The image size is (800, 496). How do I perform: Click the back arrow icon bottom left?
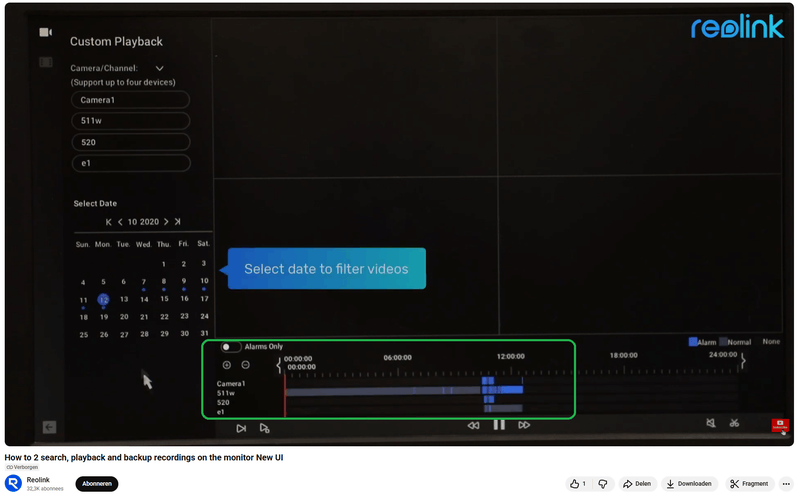49,427
